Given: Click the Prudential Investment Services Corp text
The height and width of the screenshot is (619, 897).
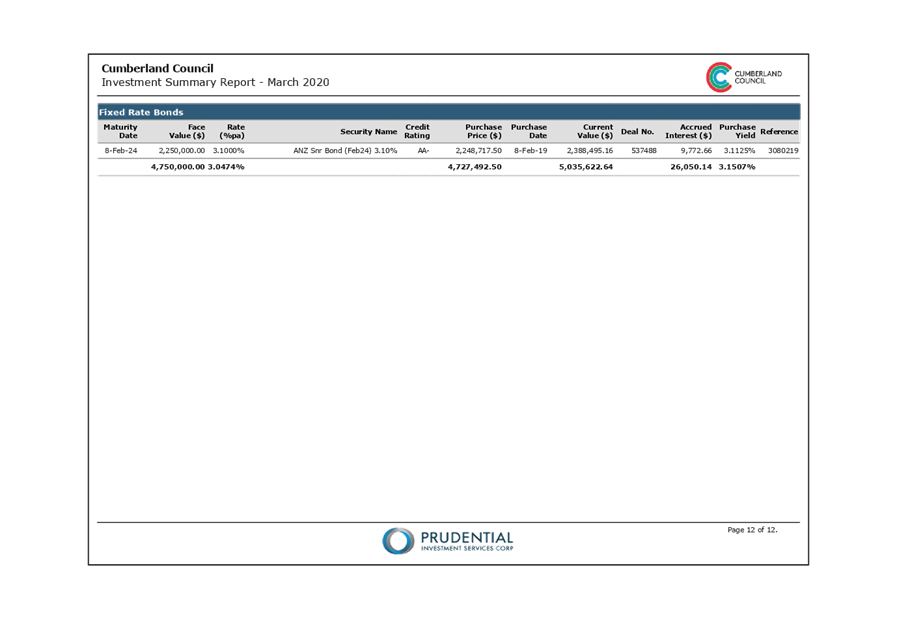Looking at the screenshot, I should click(x=466, y=542).
